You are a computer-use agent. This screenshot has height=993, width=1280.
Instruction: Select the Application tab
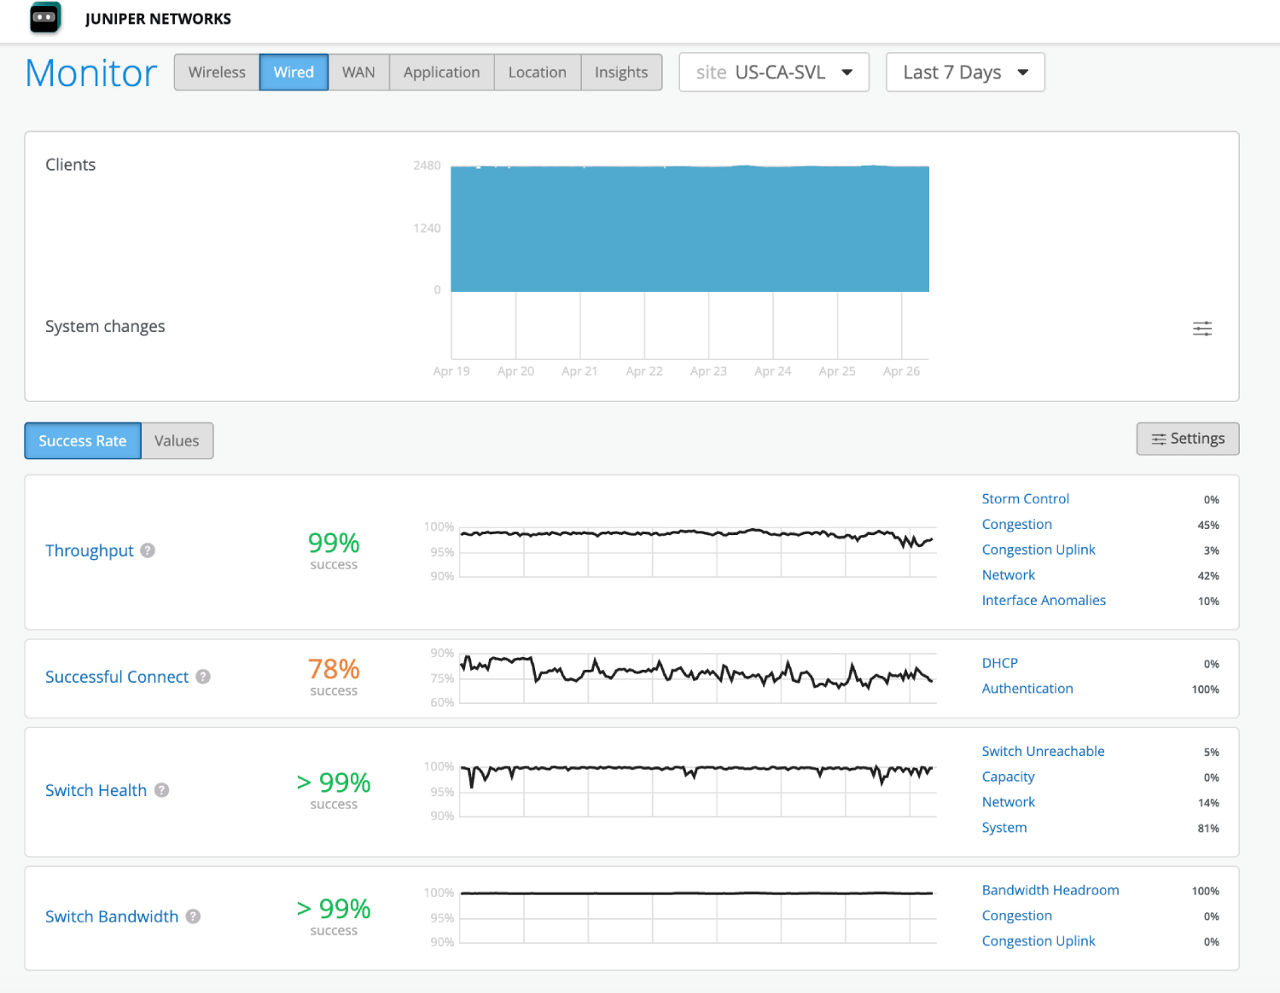click(441, 72)
